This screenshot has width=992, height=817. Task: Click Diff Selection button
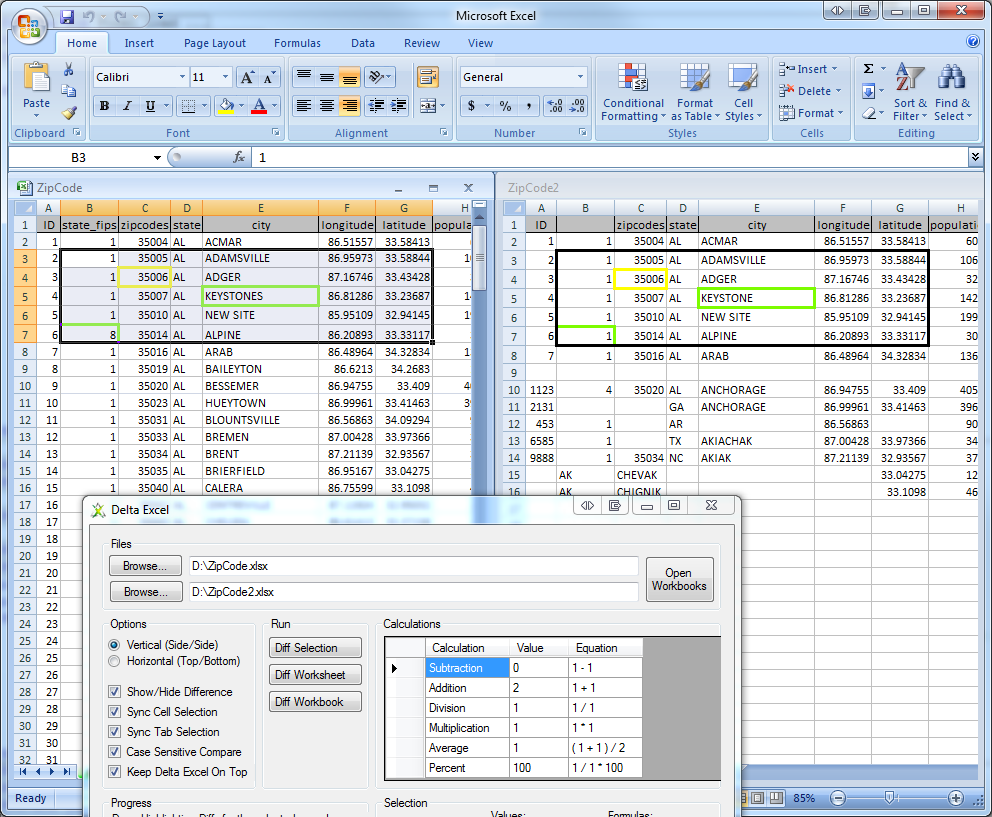315,648
